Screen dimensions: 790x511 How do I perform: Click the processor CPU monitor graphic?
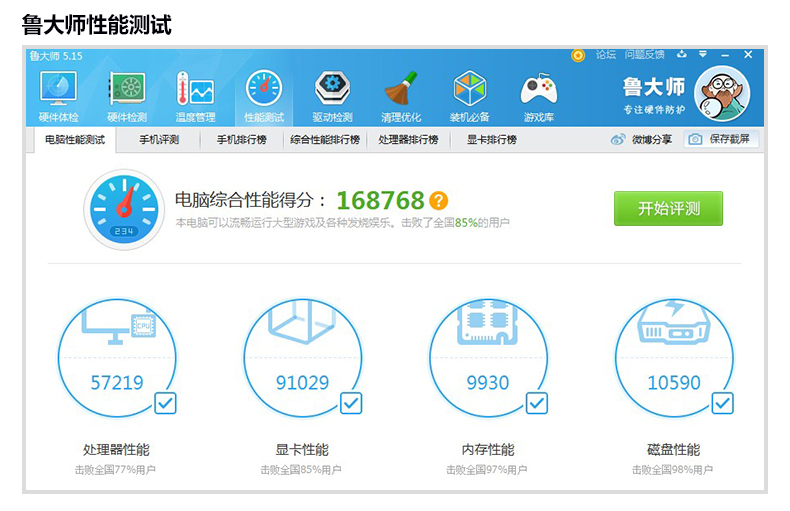pos(119,325)
